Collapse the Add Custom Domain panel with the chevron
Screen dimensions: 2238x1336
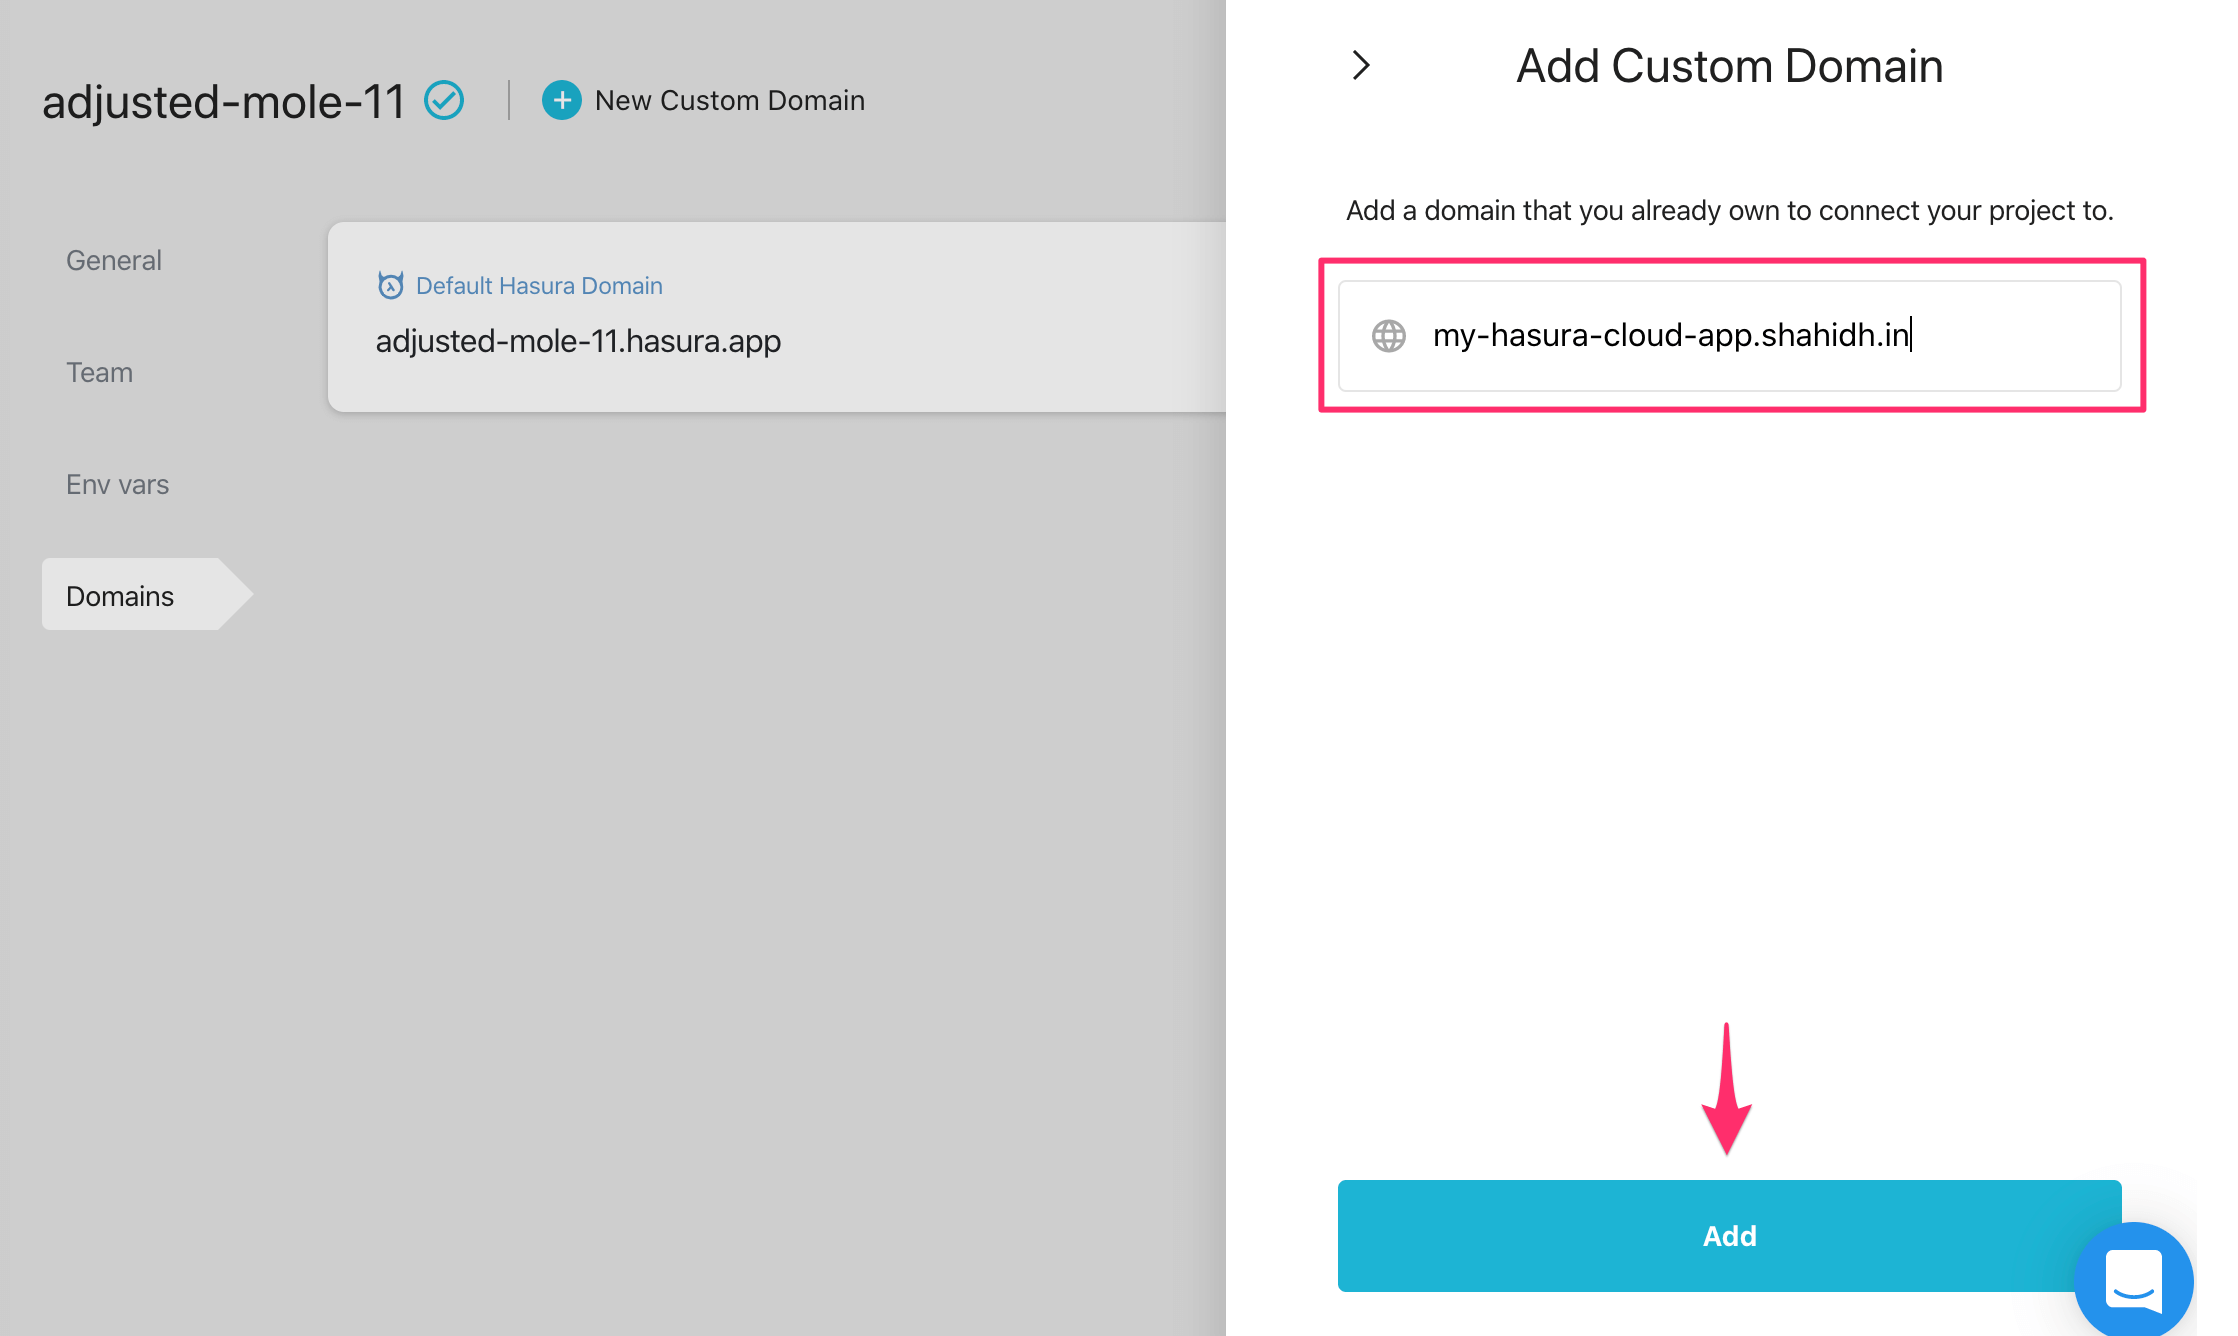pos(1361,66)
